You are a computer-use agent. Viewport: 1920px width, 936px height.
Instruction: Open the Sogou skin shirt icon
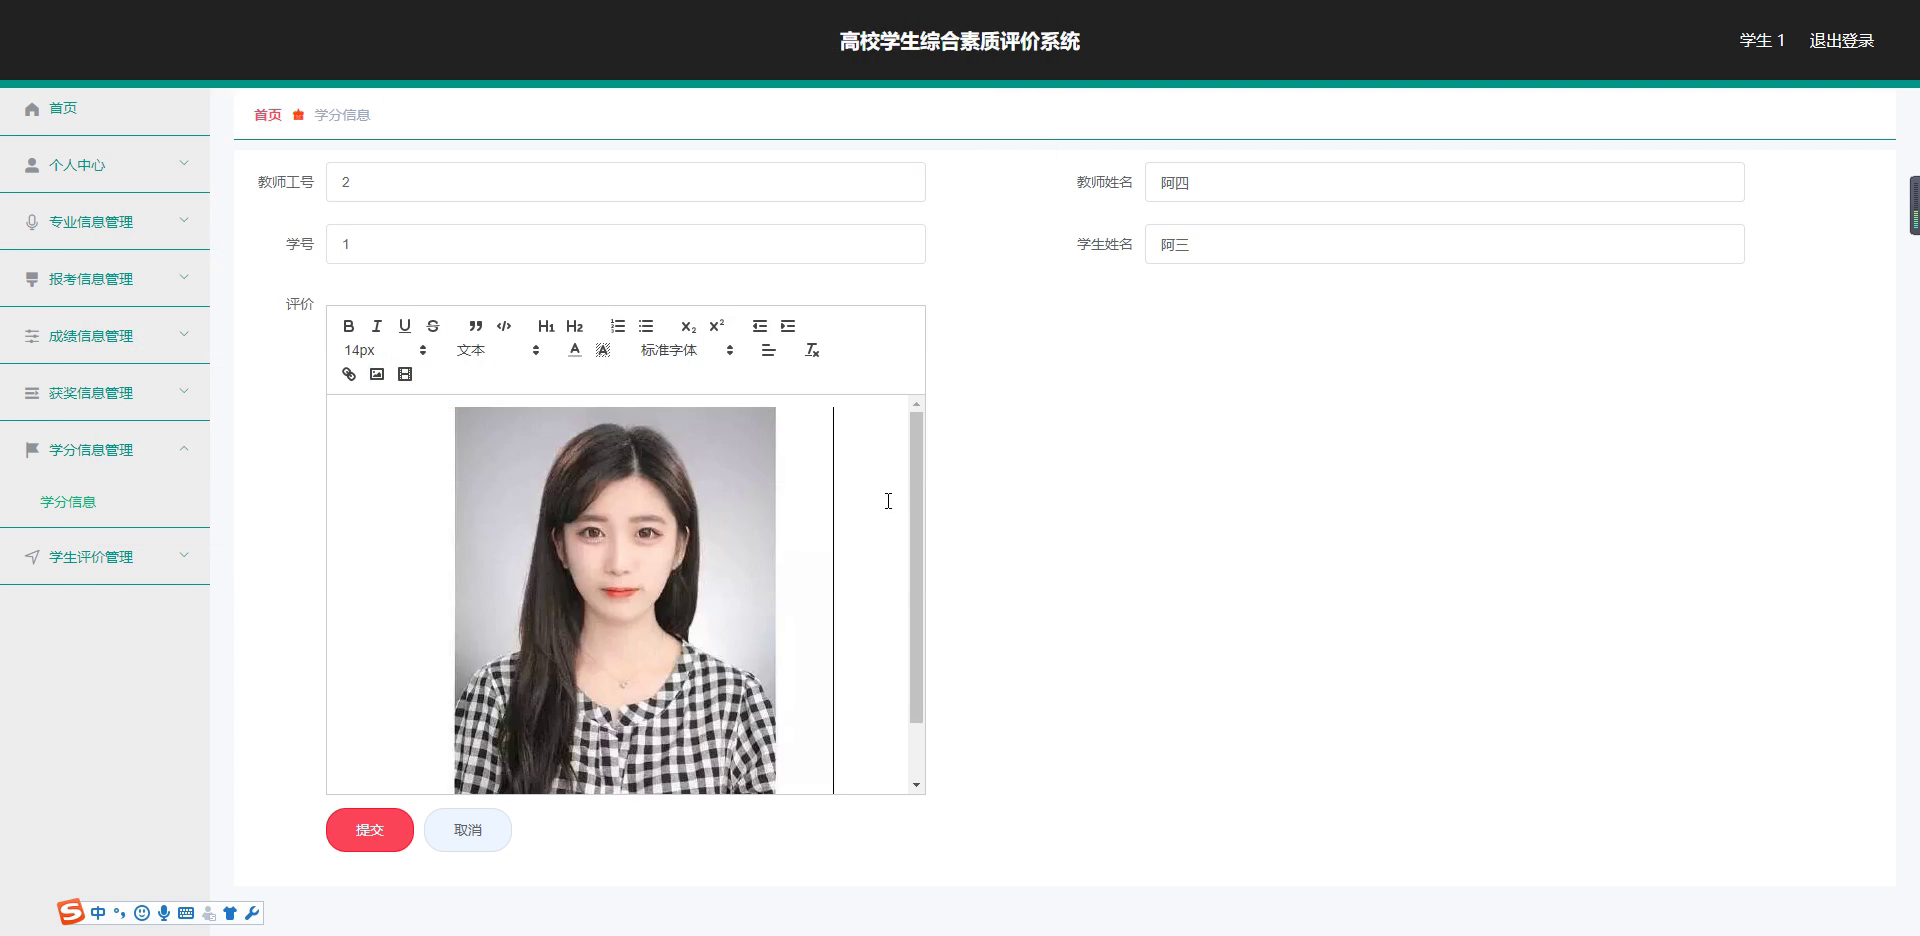pos(230,913)
